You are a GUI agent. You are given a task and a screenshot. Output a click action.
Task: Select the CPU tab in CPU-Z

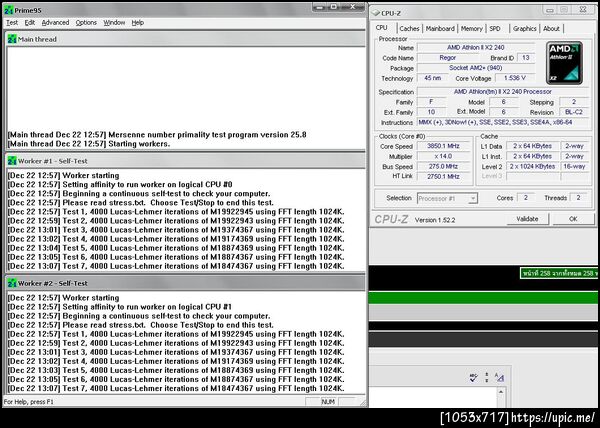[382, 28]
